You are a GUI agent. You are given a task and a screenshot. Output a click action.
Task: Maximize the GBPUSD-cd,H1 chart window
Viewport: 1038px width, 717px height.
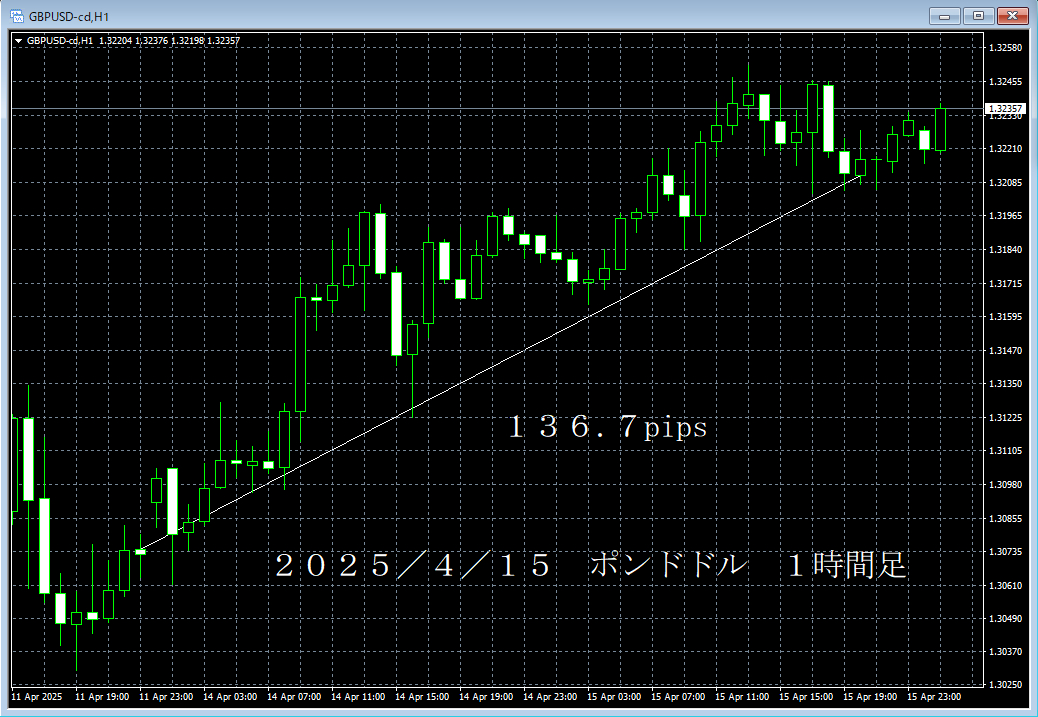coord(978,16)
